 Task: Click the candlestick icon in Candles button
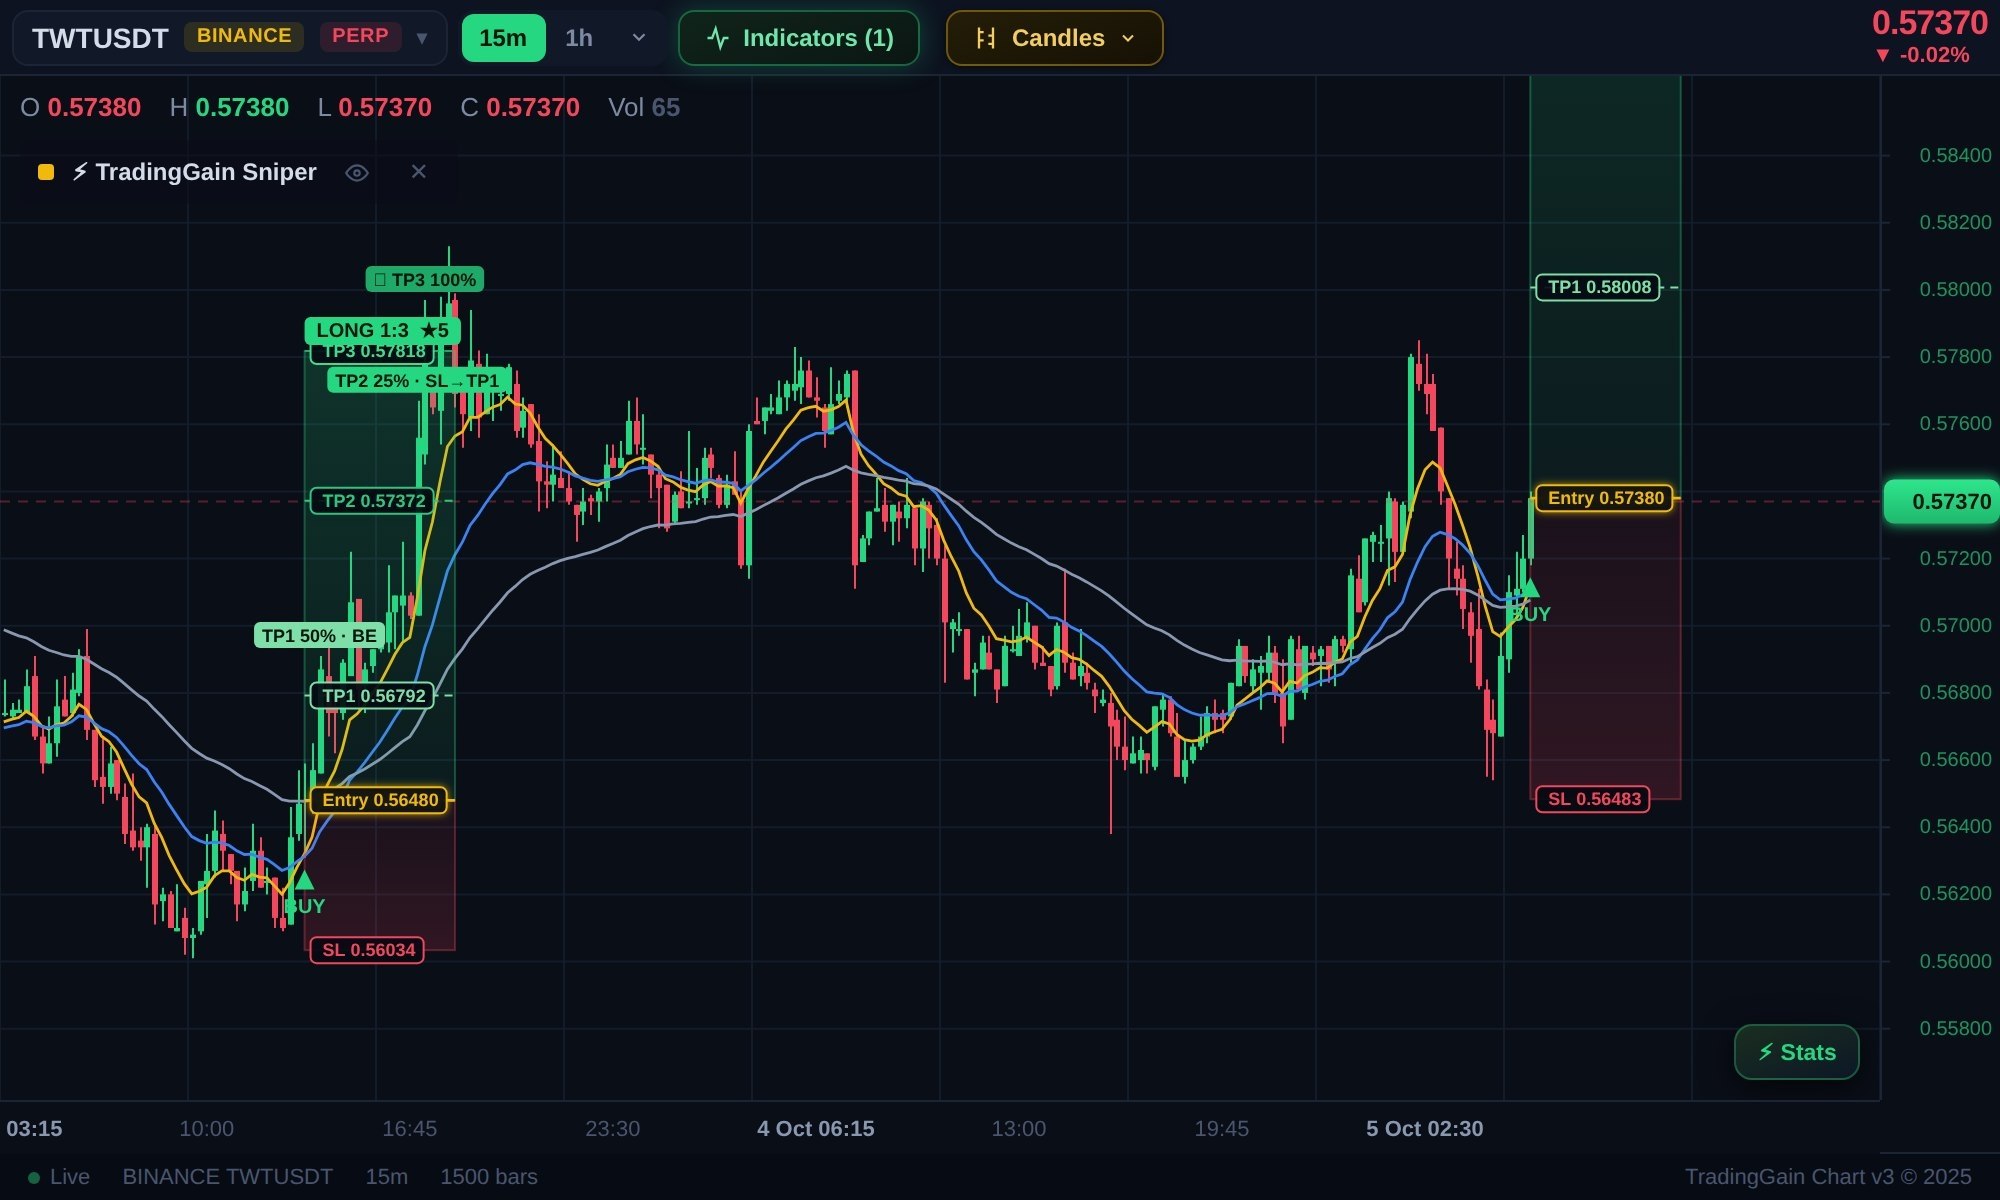(x=986, y=38)
